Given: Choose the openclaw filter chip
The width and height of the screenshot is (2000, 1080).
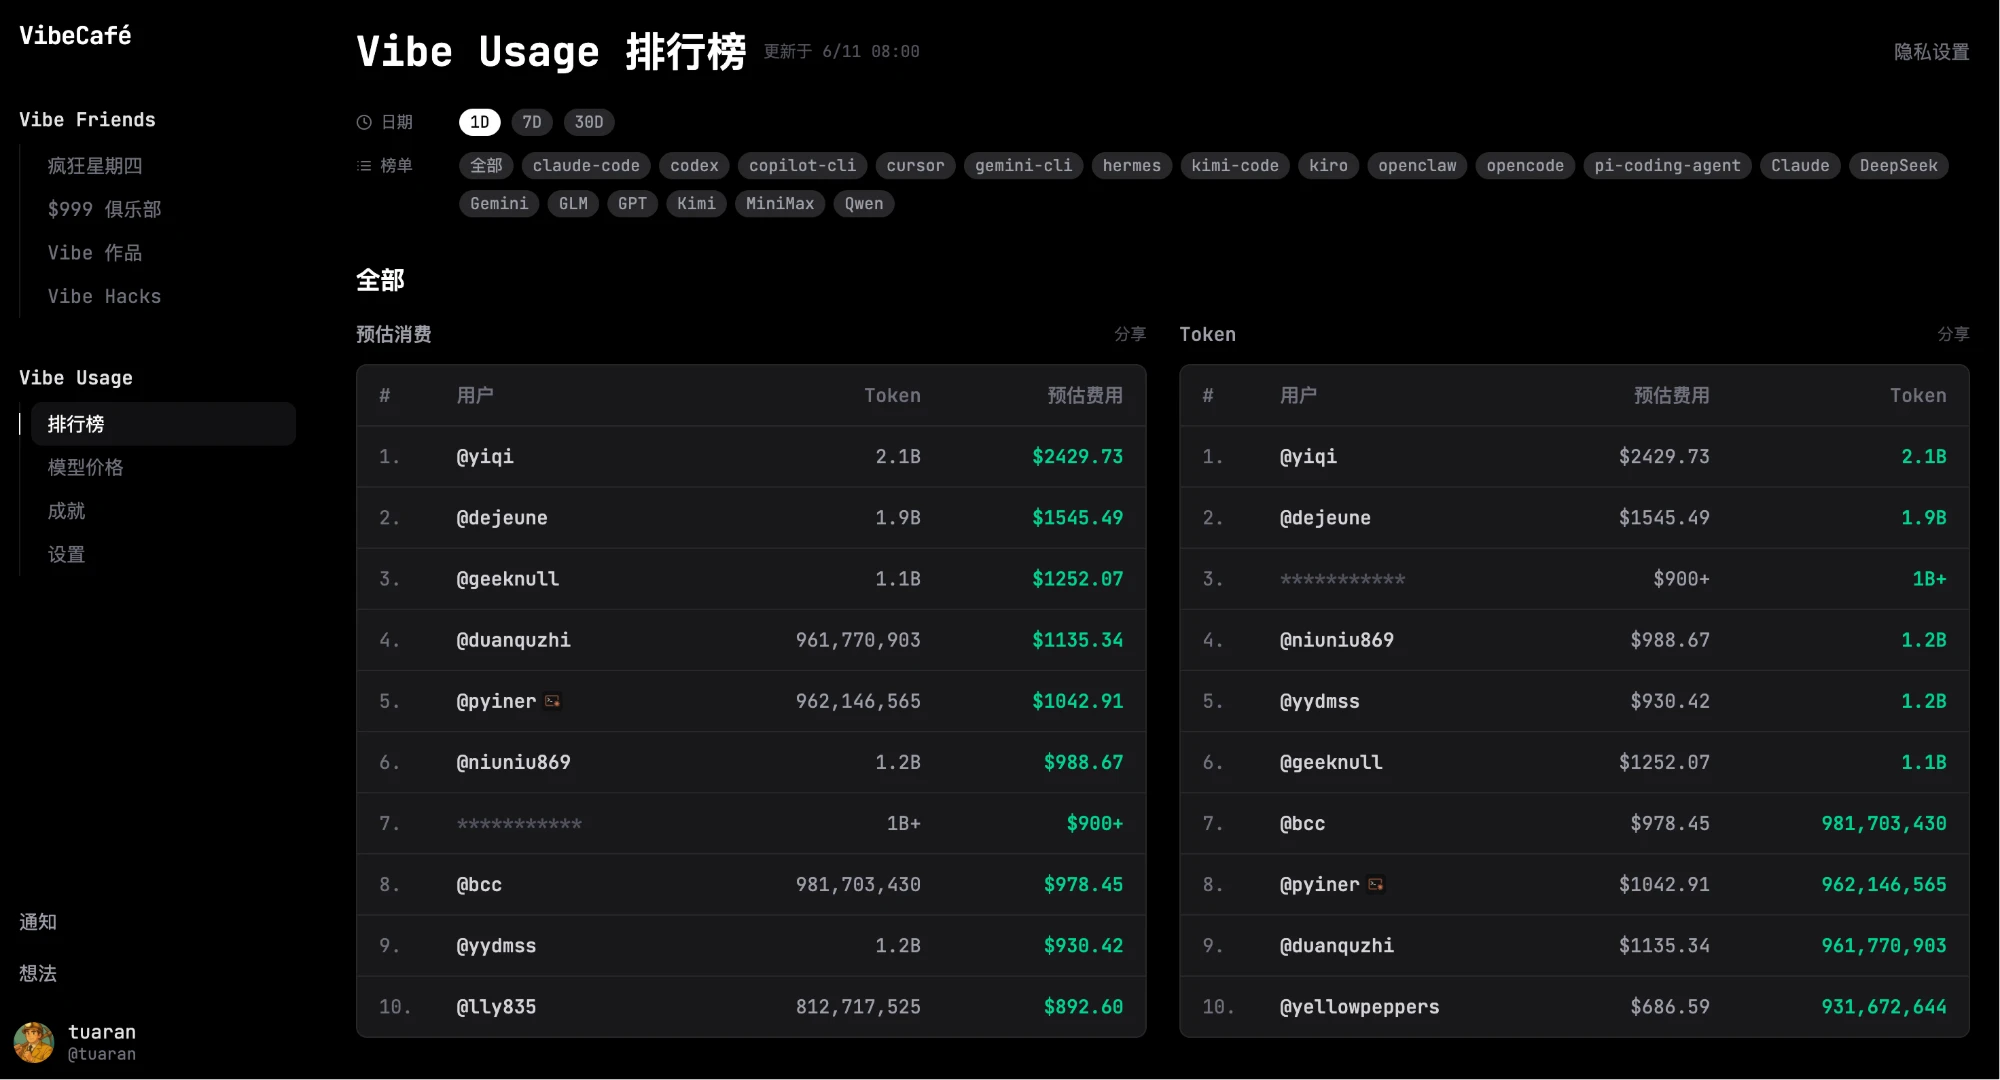Looking at the screenshot, I should (1417, 166).
